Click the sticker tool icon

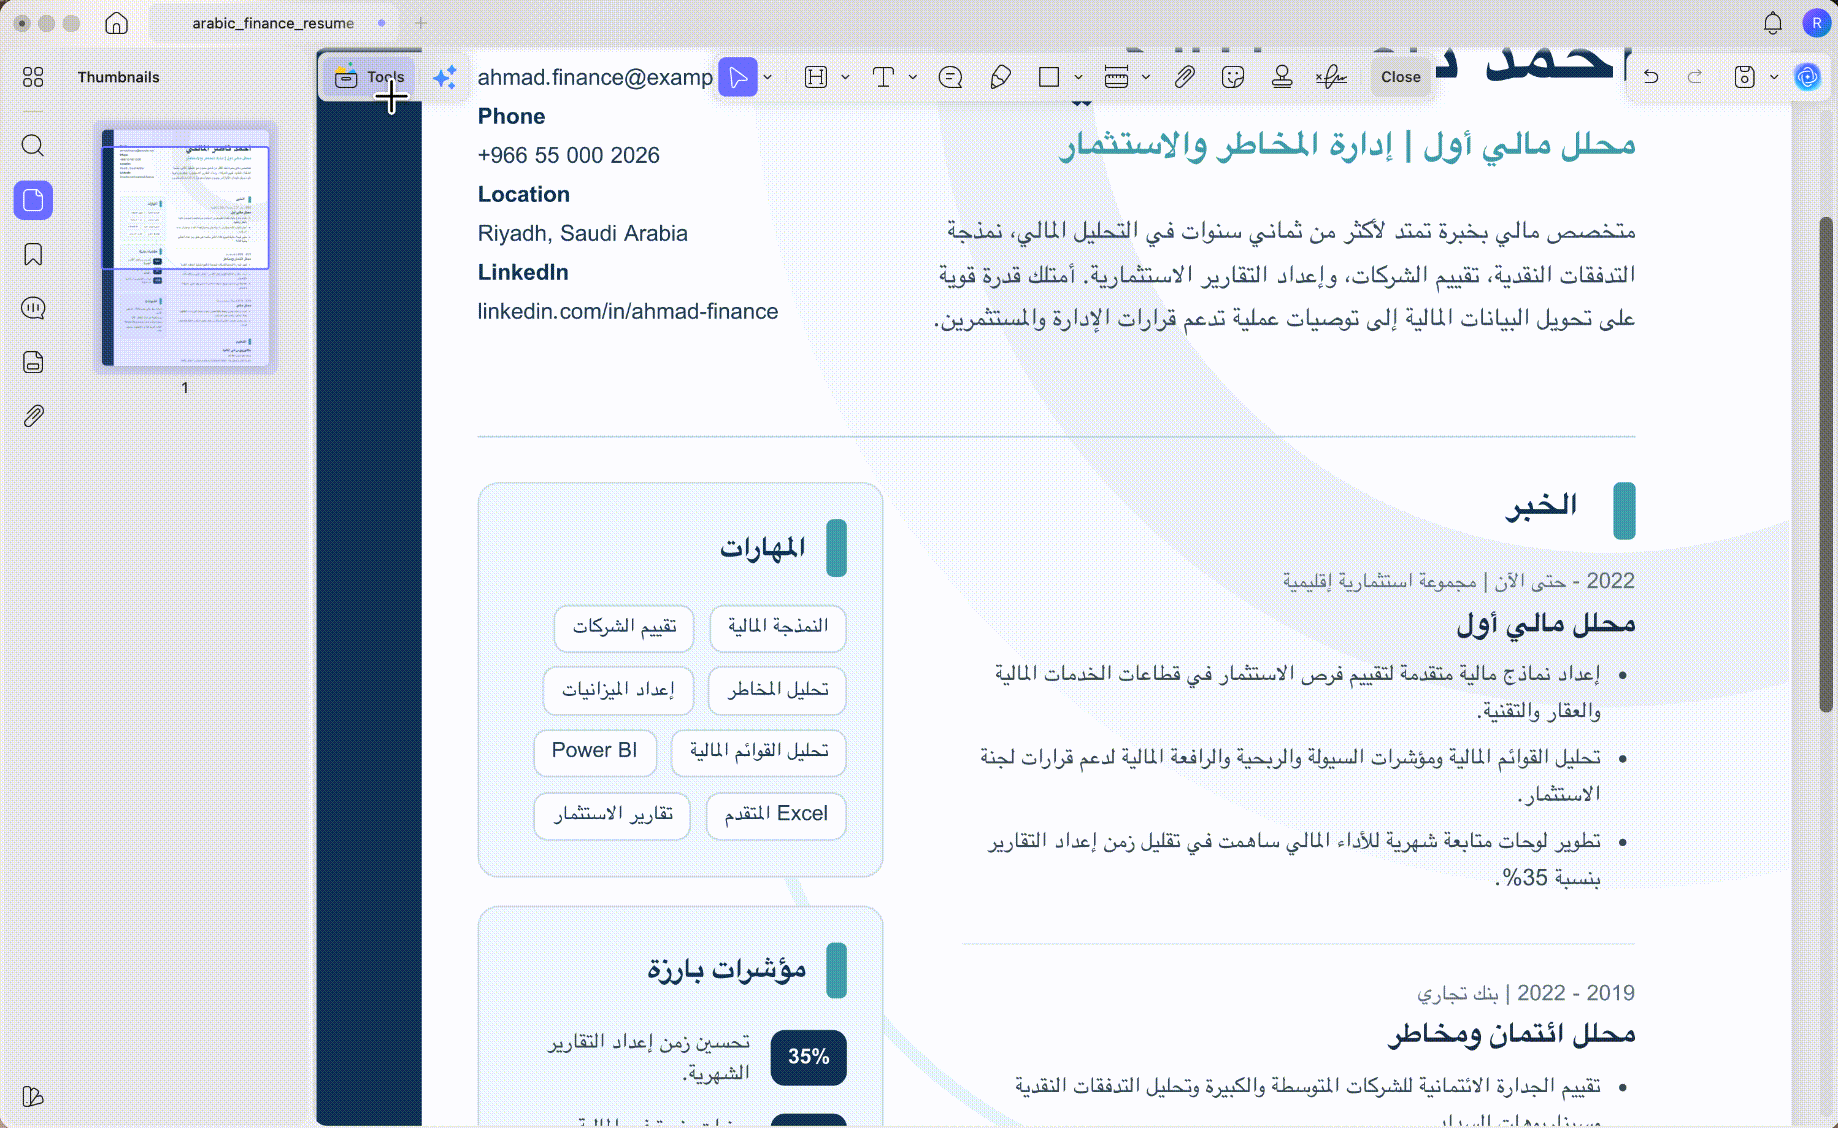click(1233, 77)
